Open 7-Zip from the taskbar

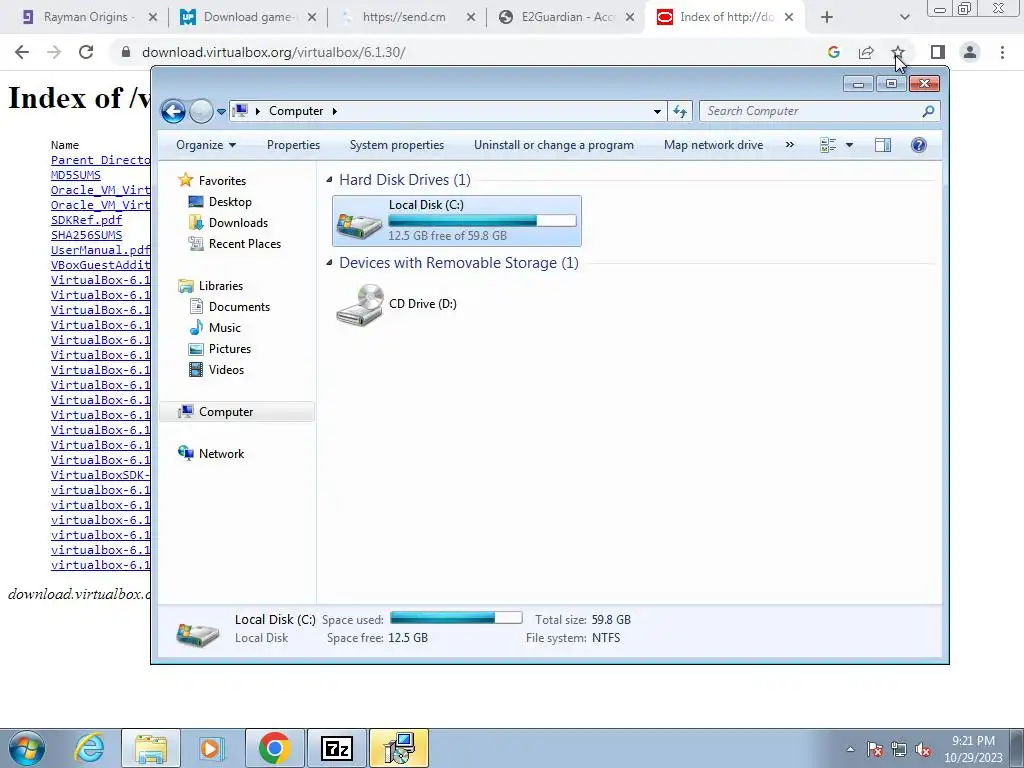(337, 748)
